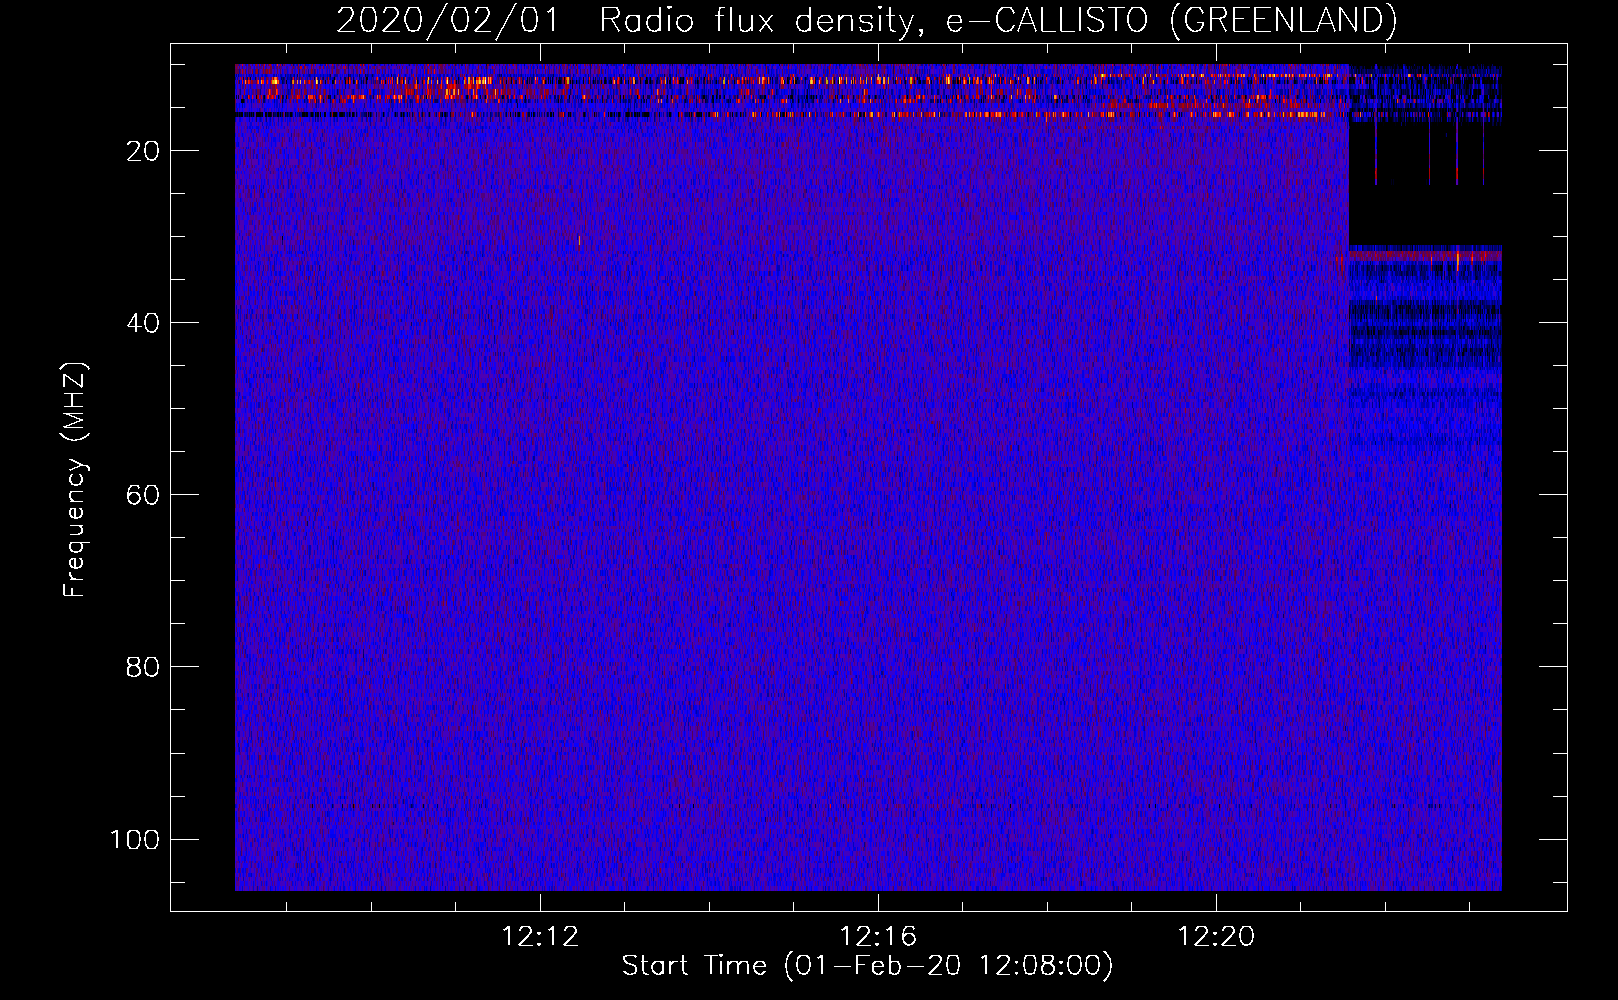Screen dimensions: 1618x1000
Task: Click the 12:12 time tick label
Action: coord(540,937)
